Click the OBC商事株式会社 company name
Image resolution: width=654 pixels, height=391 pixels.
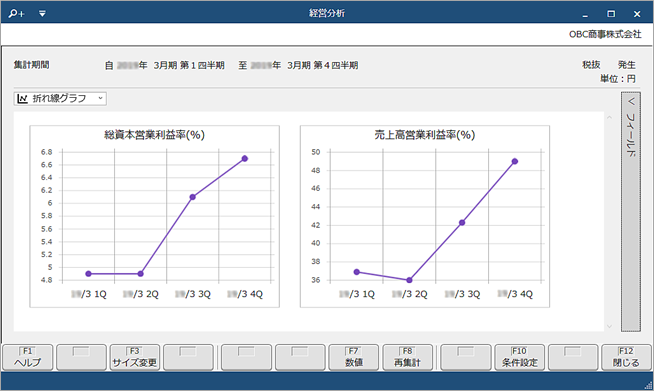[x=605, y=34]
